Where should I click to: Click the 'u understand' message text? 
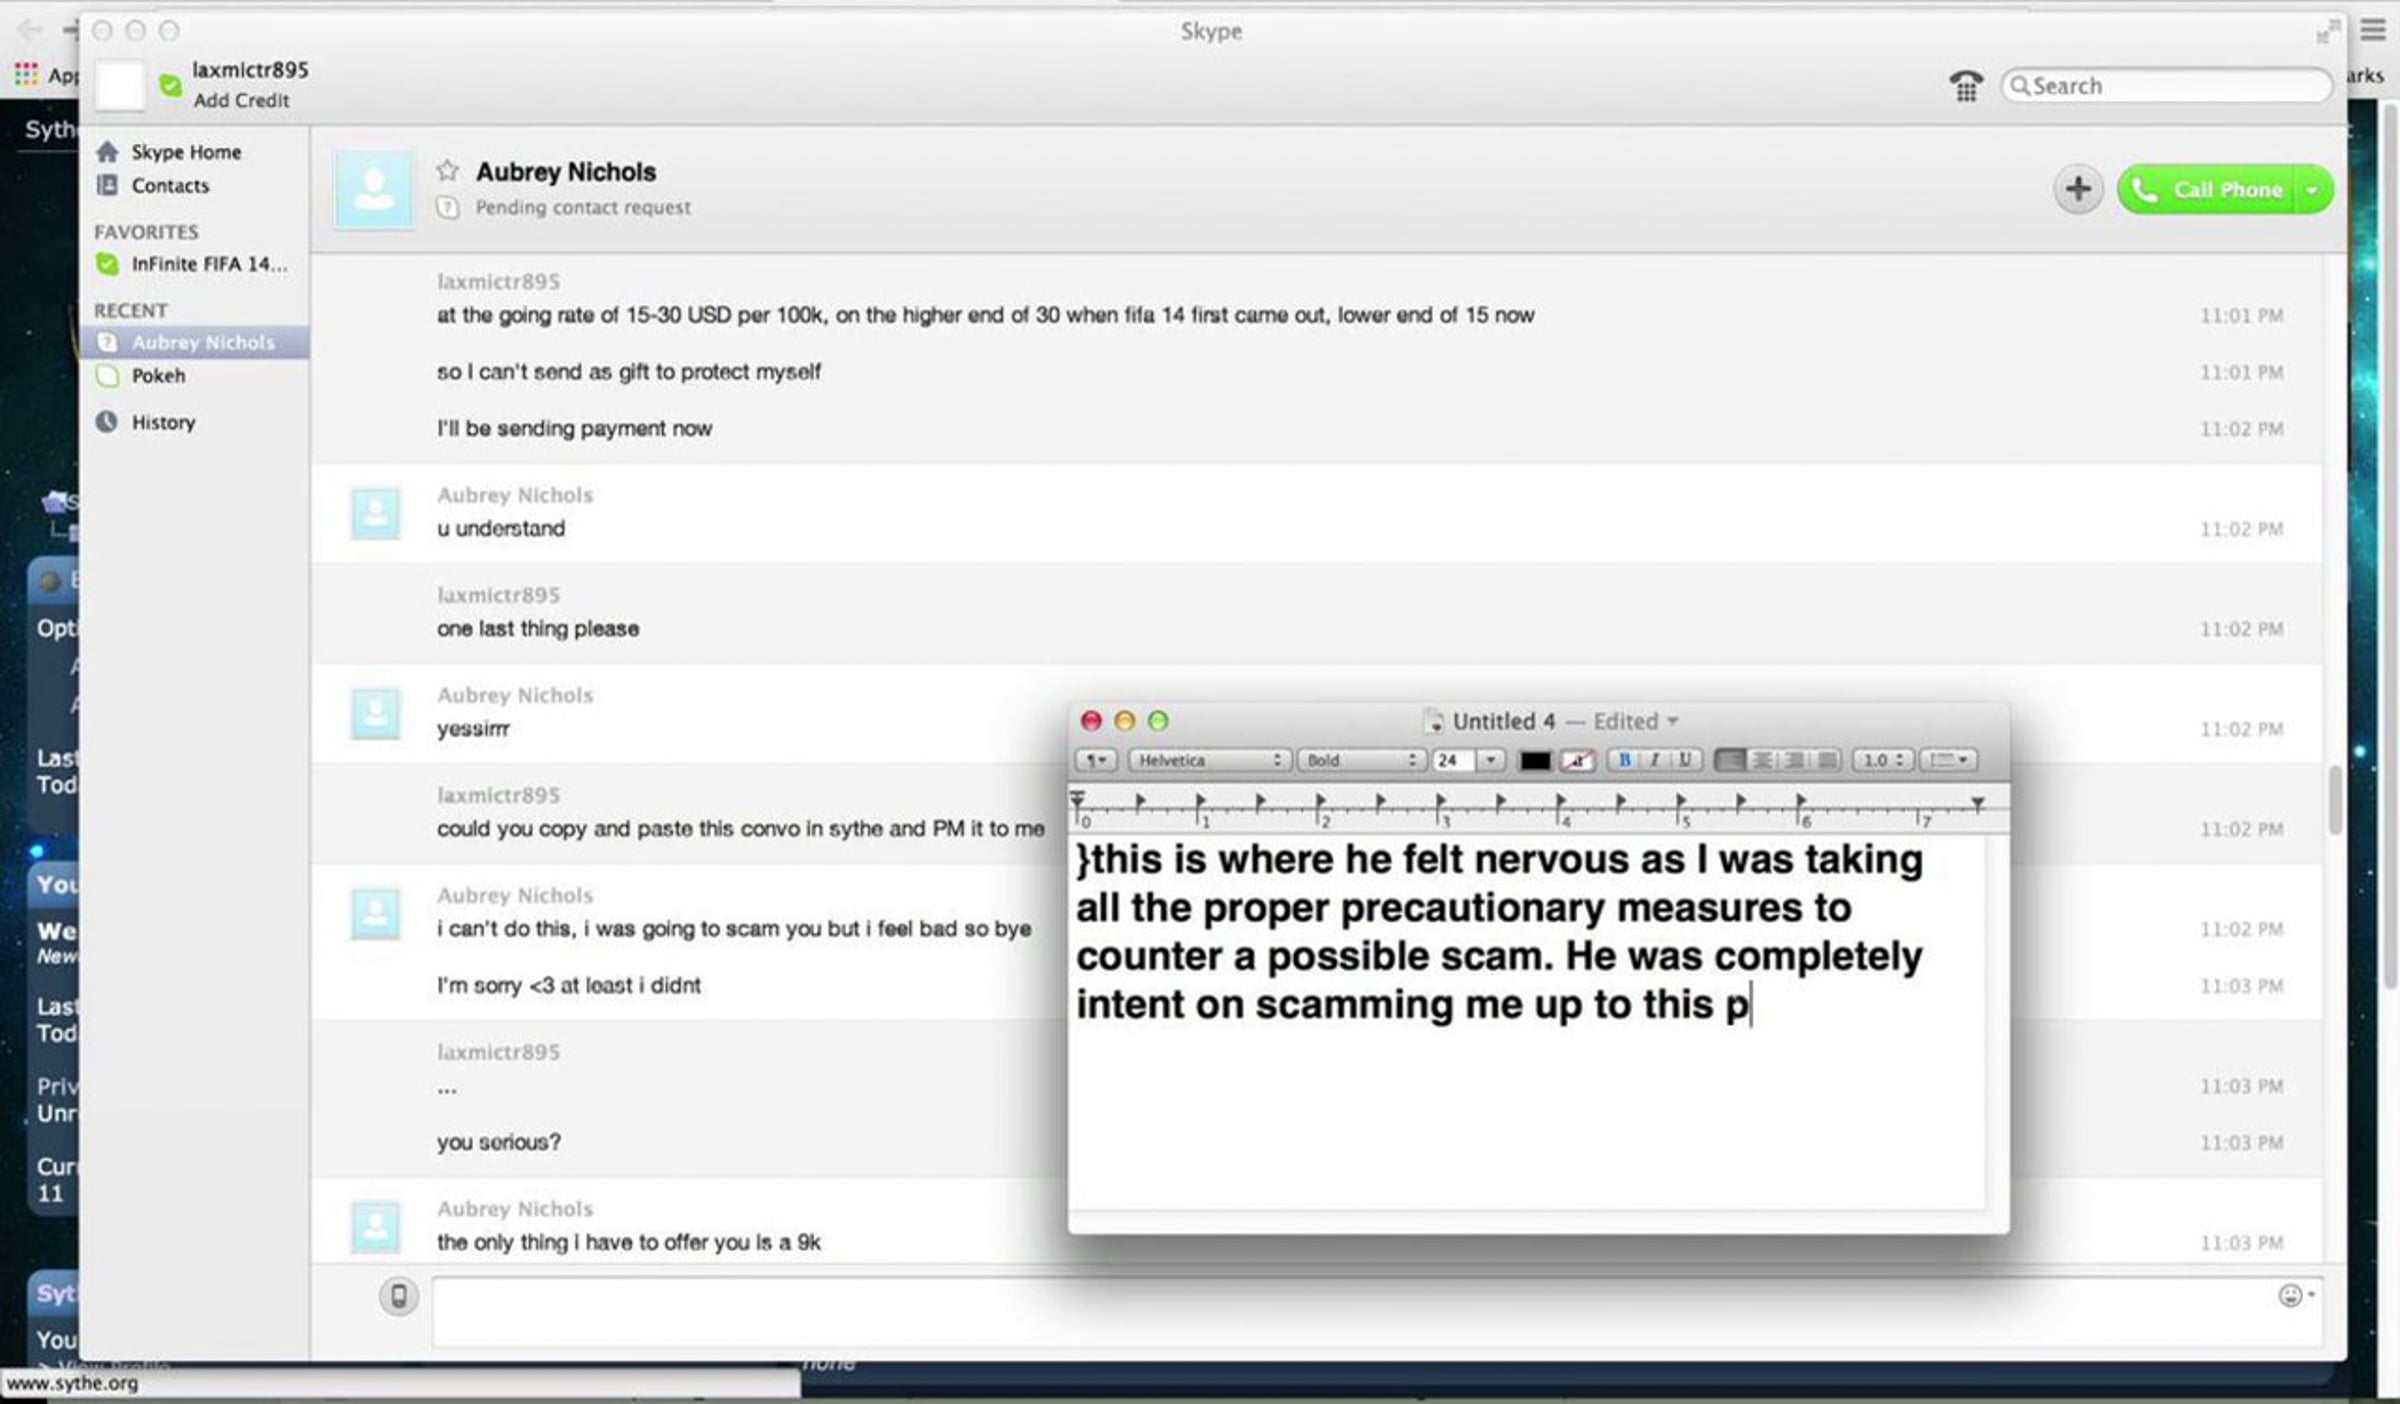(500, 529)
